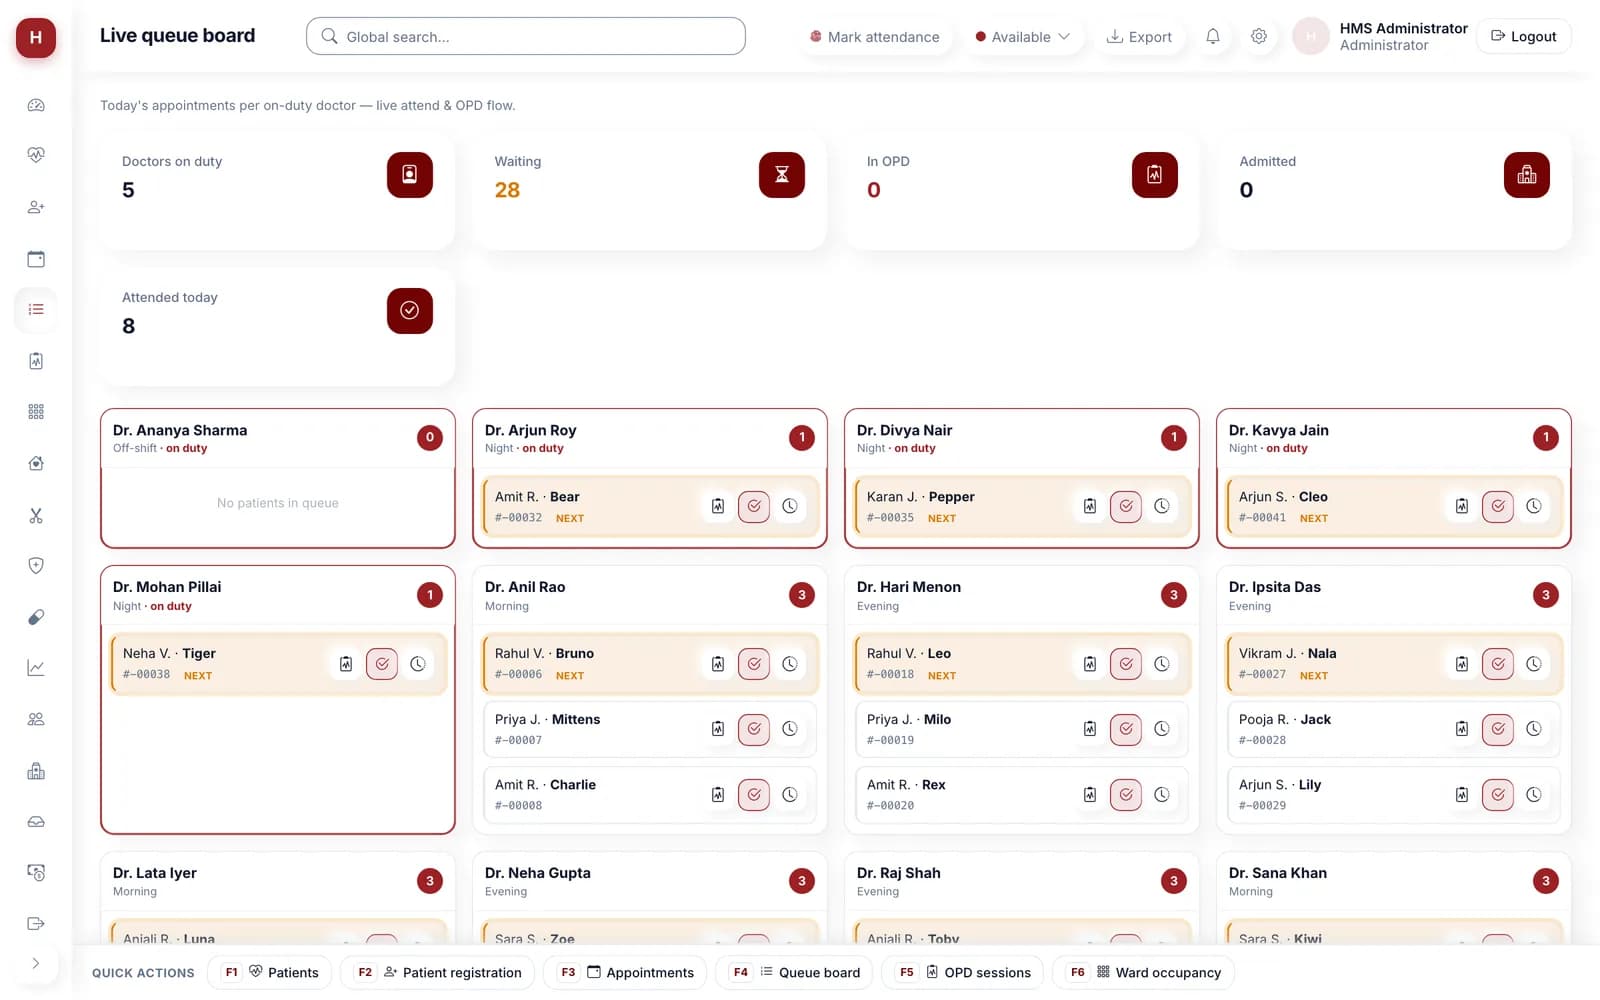Click clock icon for Amit R. Rex
This screenshot has height=1000, width=1600.
[x=1162, y=795]
